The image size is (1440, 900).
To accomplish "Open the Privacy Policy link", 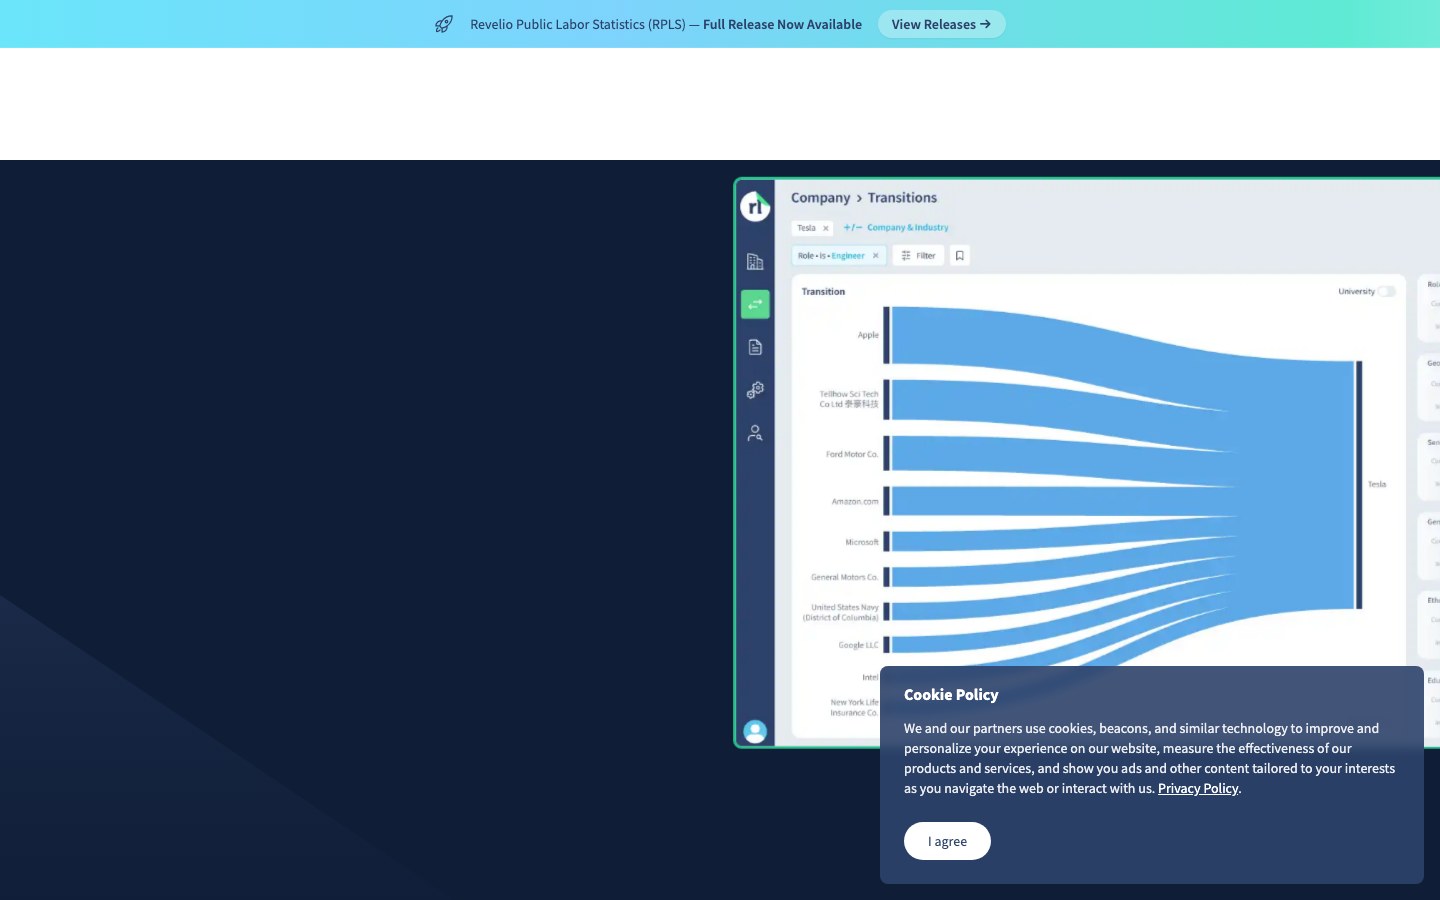I will (1198, 788).
